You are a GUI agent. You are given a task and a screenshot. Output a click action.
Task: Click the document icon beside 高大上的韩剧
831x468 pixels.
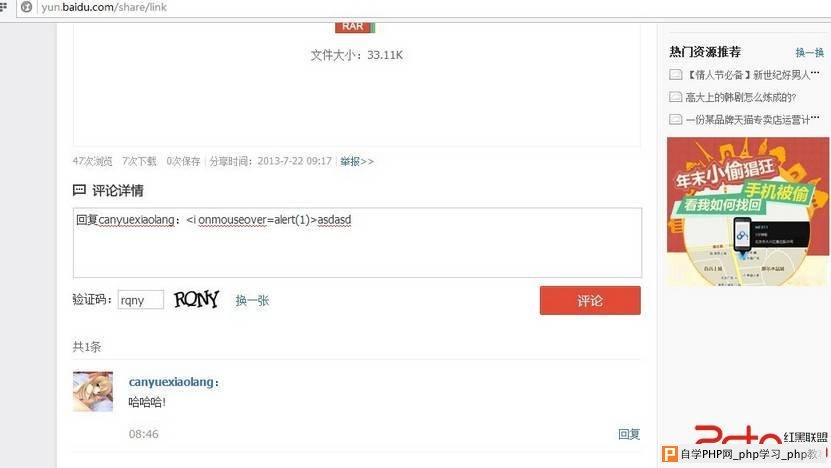coord(675,97)
